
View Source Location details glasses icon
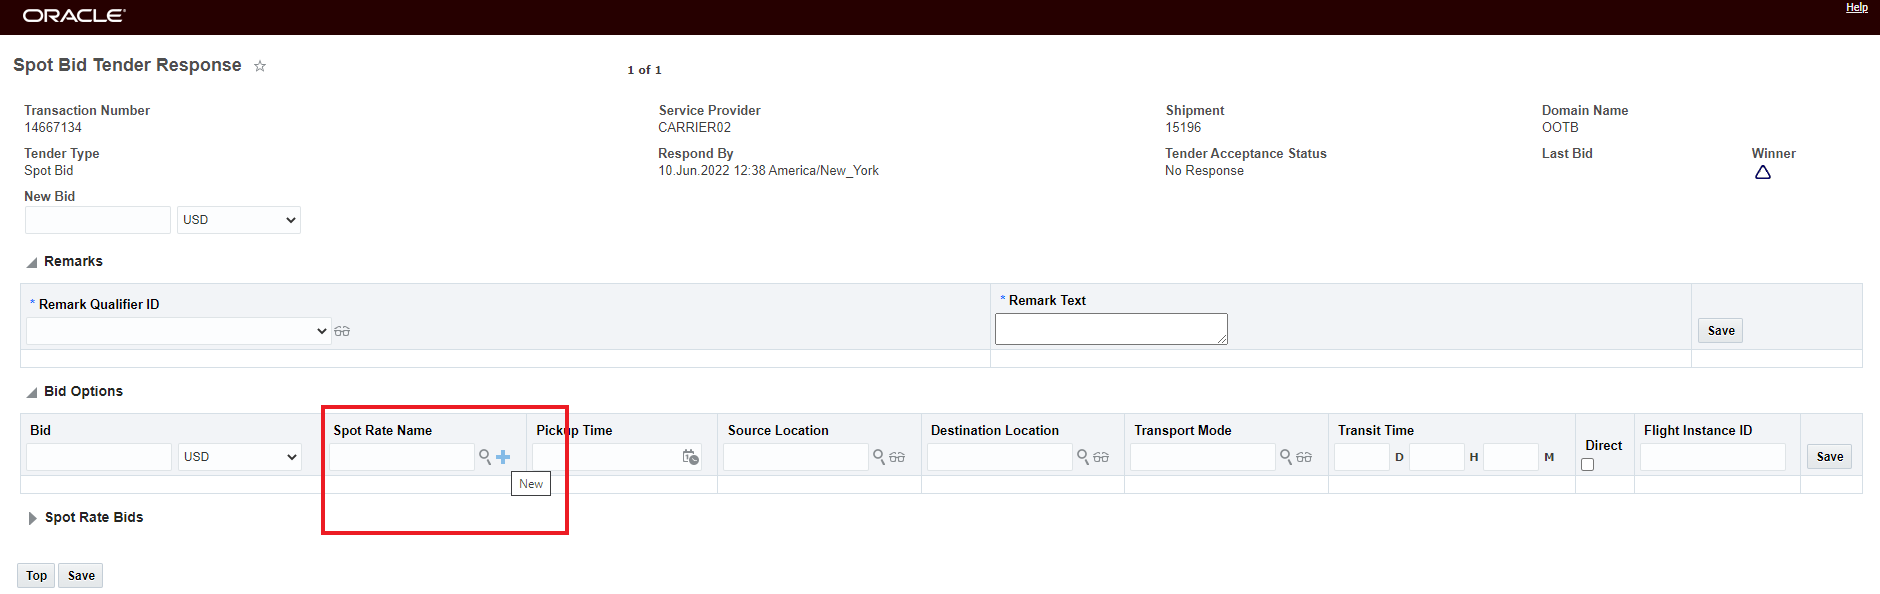pyautogui.click(x=897, y=457)
